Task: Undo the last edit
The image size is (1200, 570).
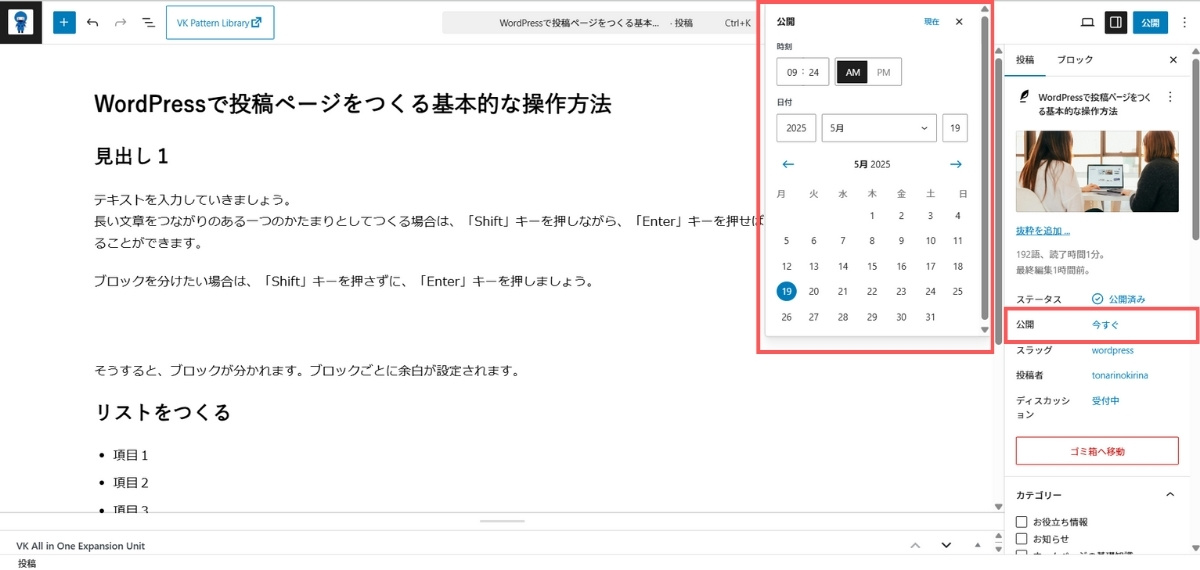Action: [x=93, y=22]
